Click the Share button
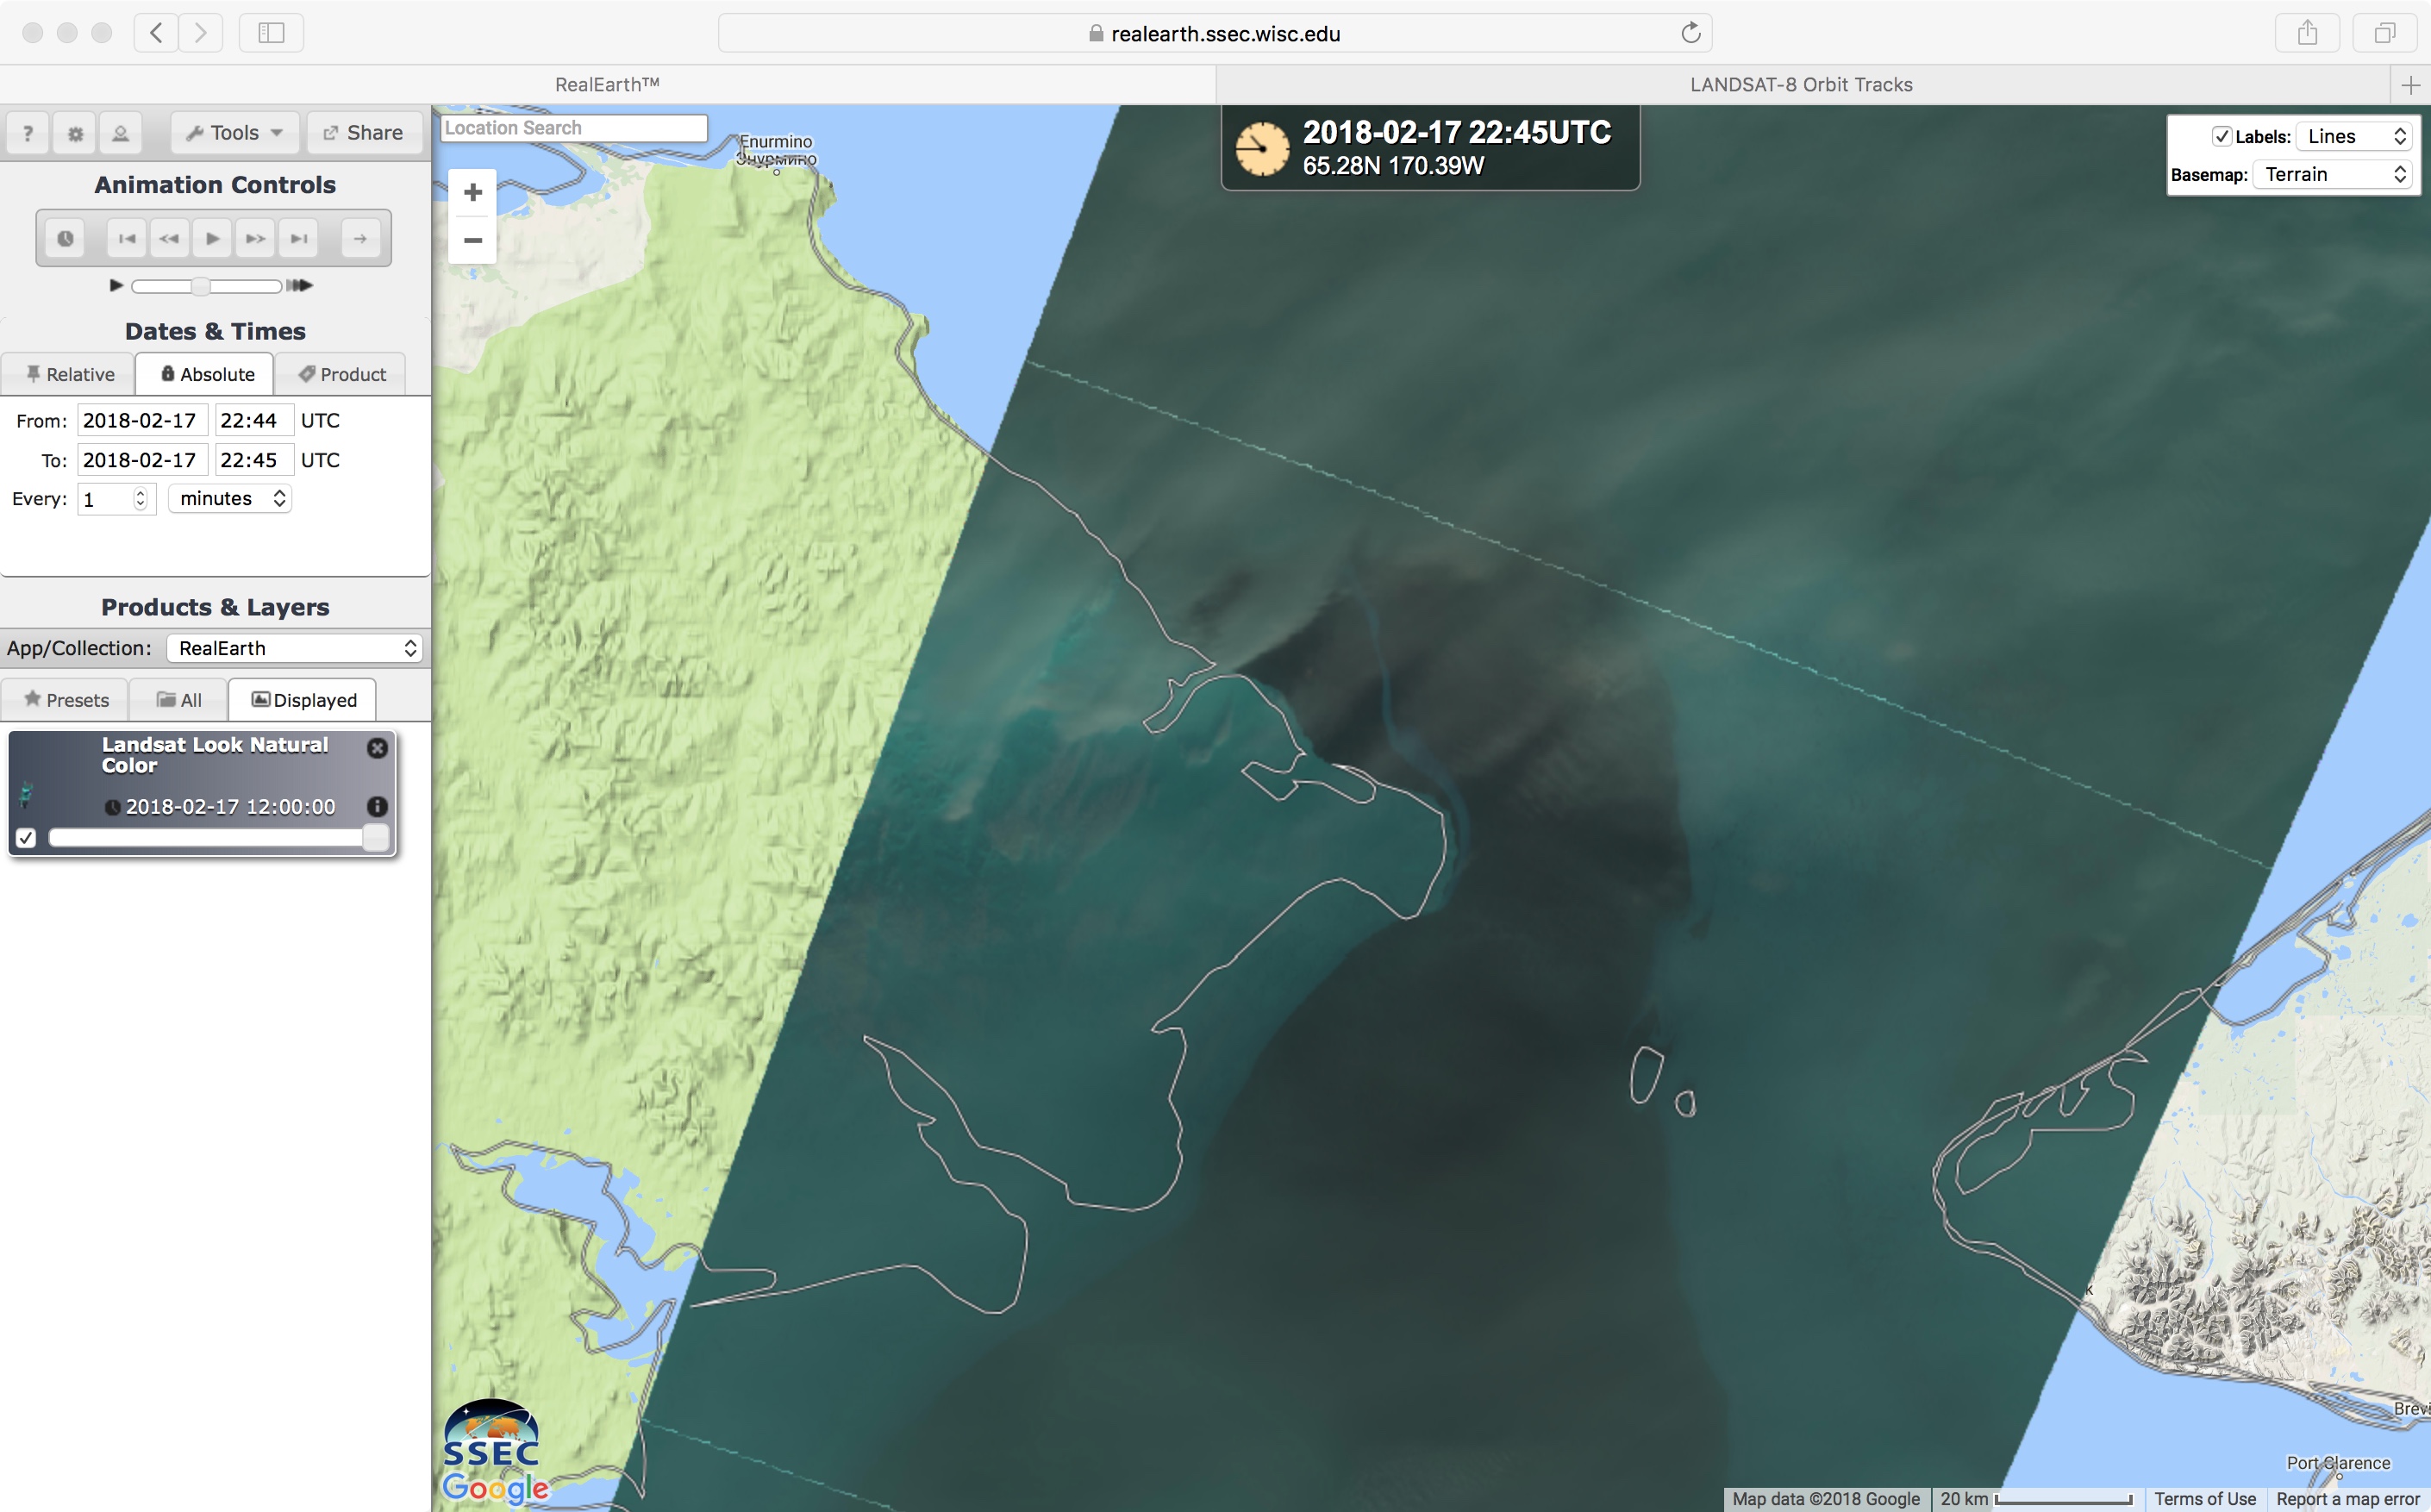The width and height of the screenshot is (2431, 1512). [364, 133]
